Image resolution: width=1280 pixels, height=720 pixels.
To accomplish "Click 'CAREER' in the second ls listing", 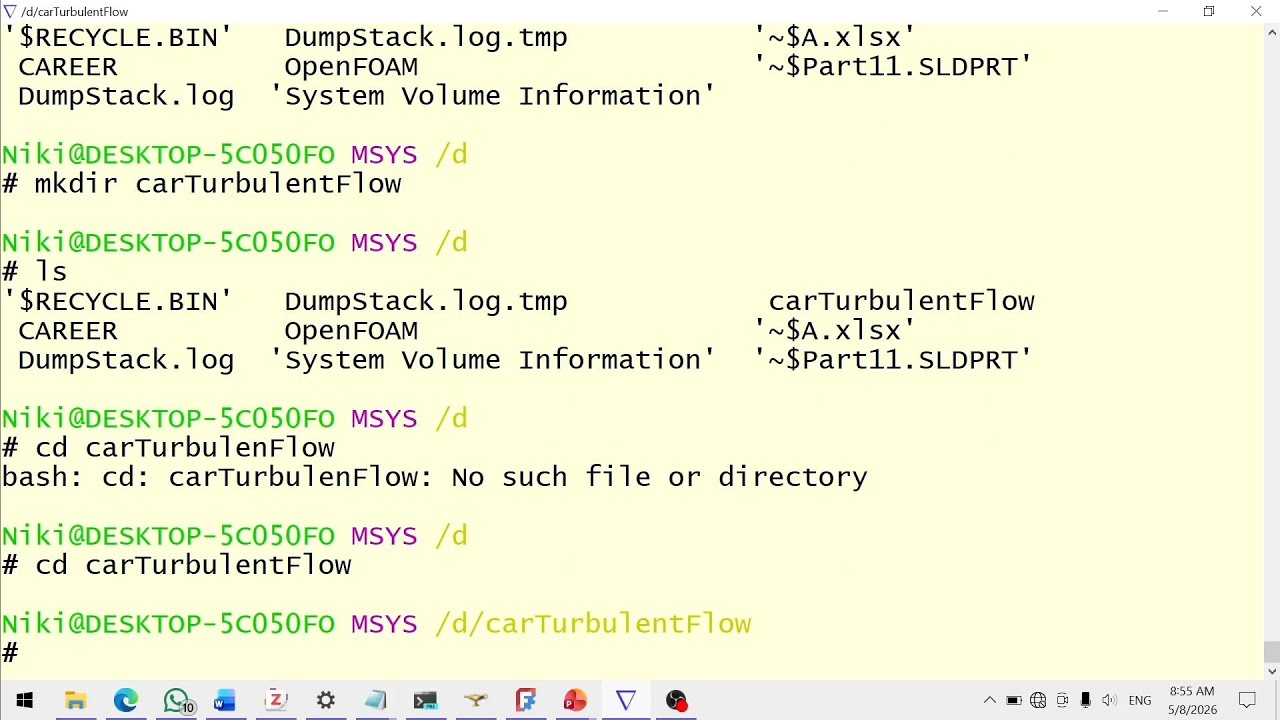I will [x=68, y=330].
